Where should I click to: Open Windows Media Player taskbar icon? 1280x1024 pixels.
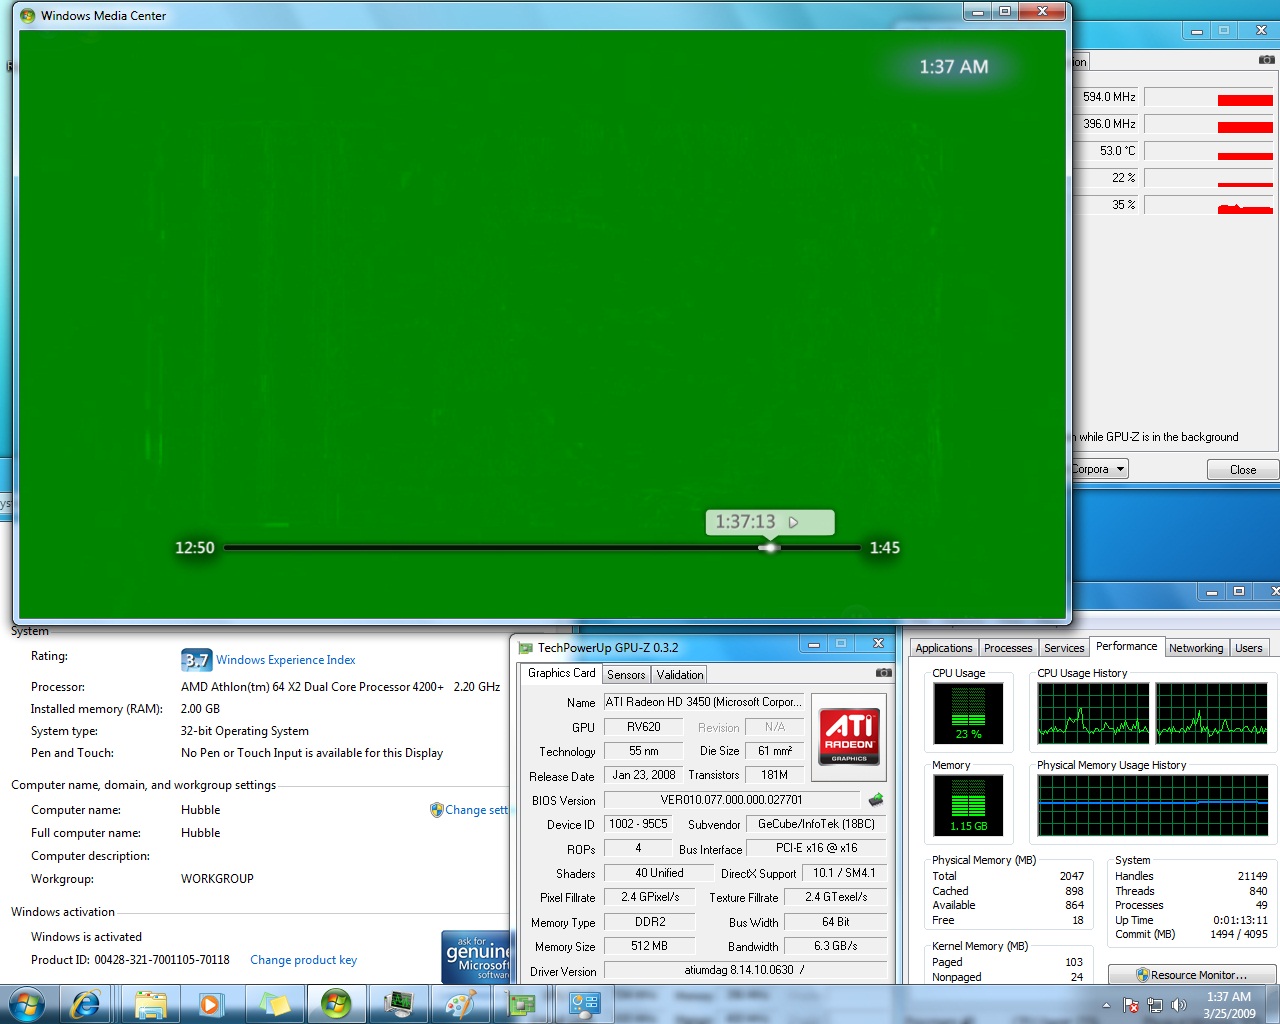tap(211, 1004)
